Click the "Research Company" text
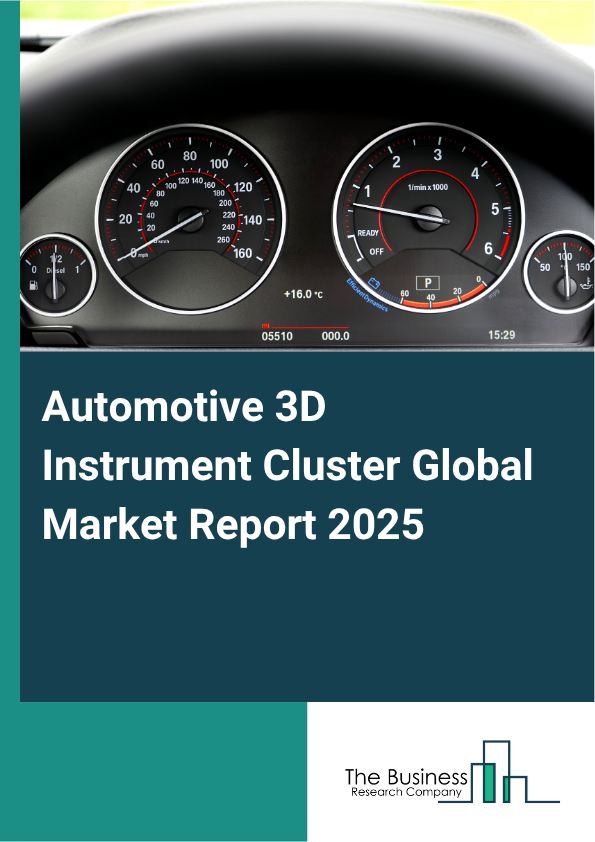 coord(407,792)
